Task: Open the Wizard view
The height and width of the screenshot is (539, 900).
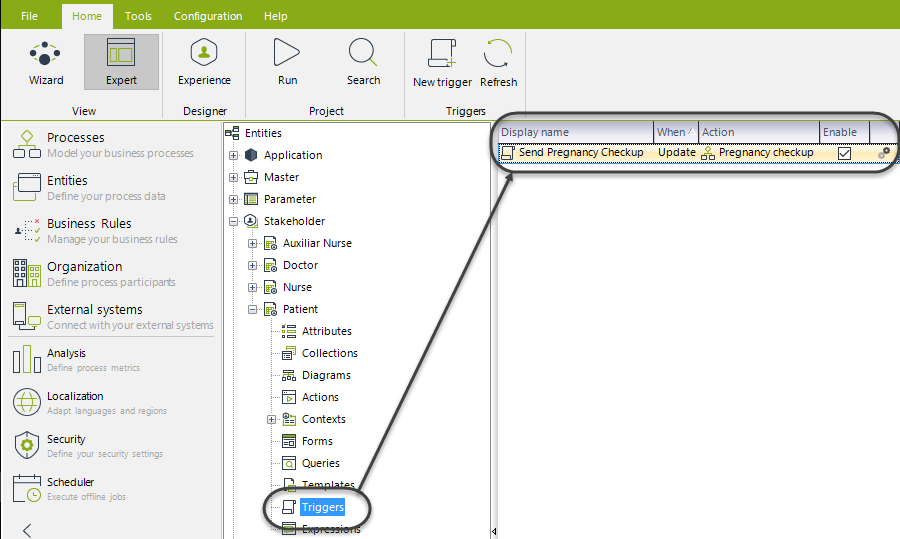Action: pos(46,62)
